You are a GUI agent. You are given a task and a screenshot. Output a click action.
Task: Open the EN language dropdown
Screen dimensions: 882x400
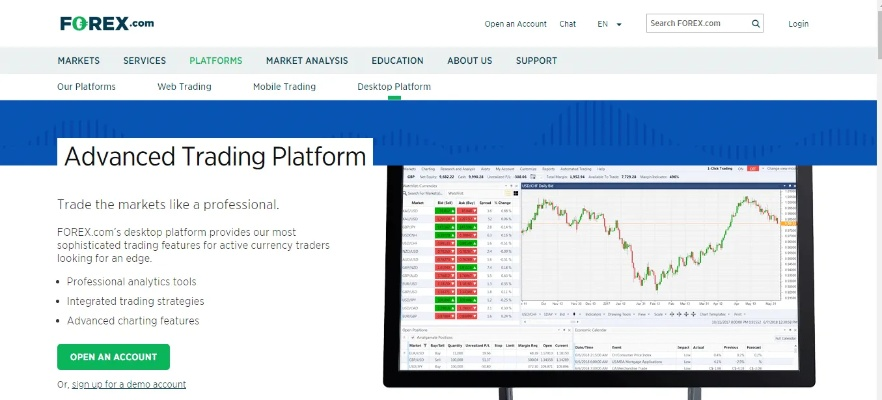(610, 24)
